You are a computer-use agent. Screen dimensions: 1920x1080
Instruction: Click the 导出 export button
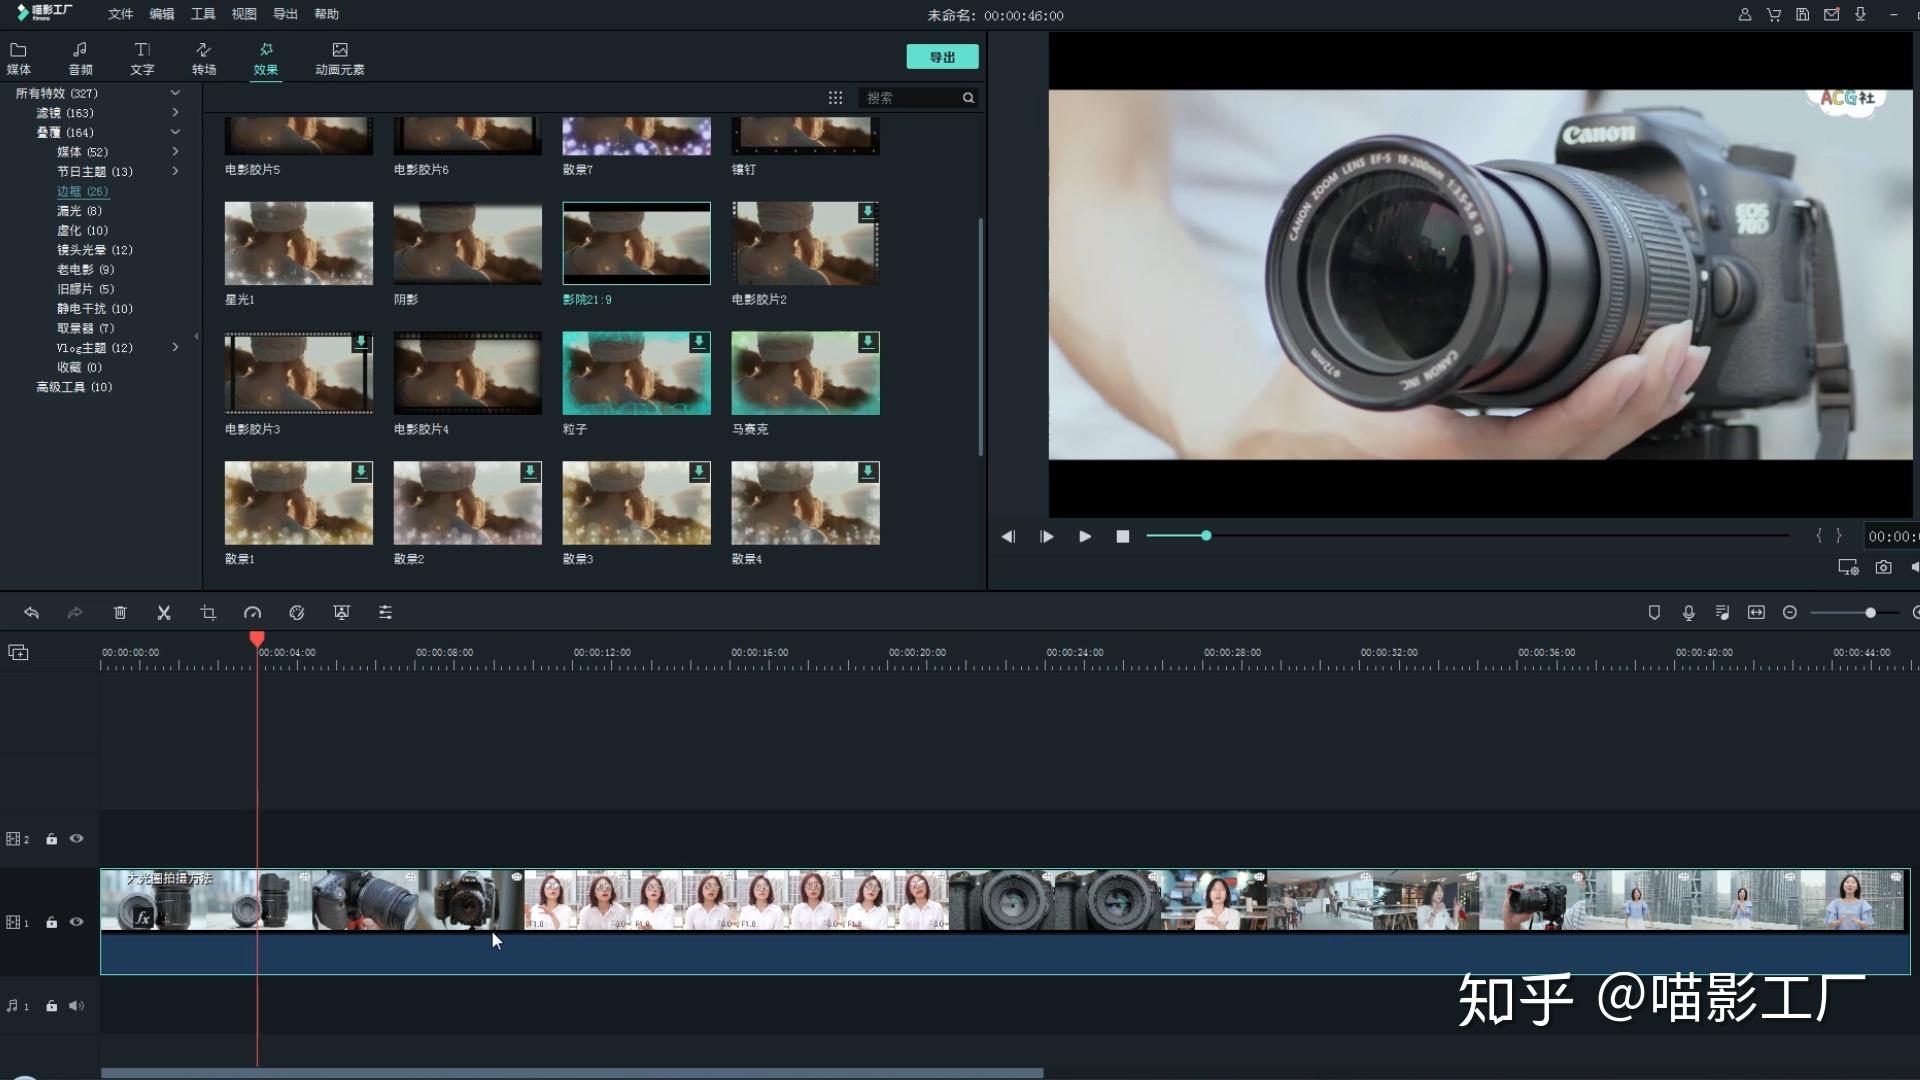click(942, 57)
